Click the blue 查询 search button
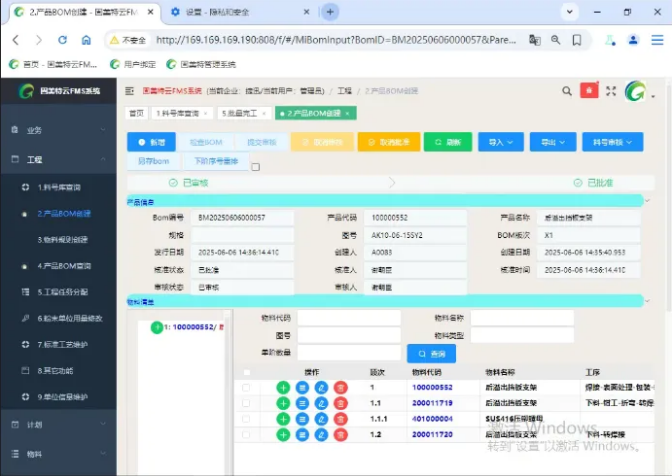Image resolution: width=672 pixels, height=476 pixels. (x=431, y=353)
